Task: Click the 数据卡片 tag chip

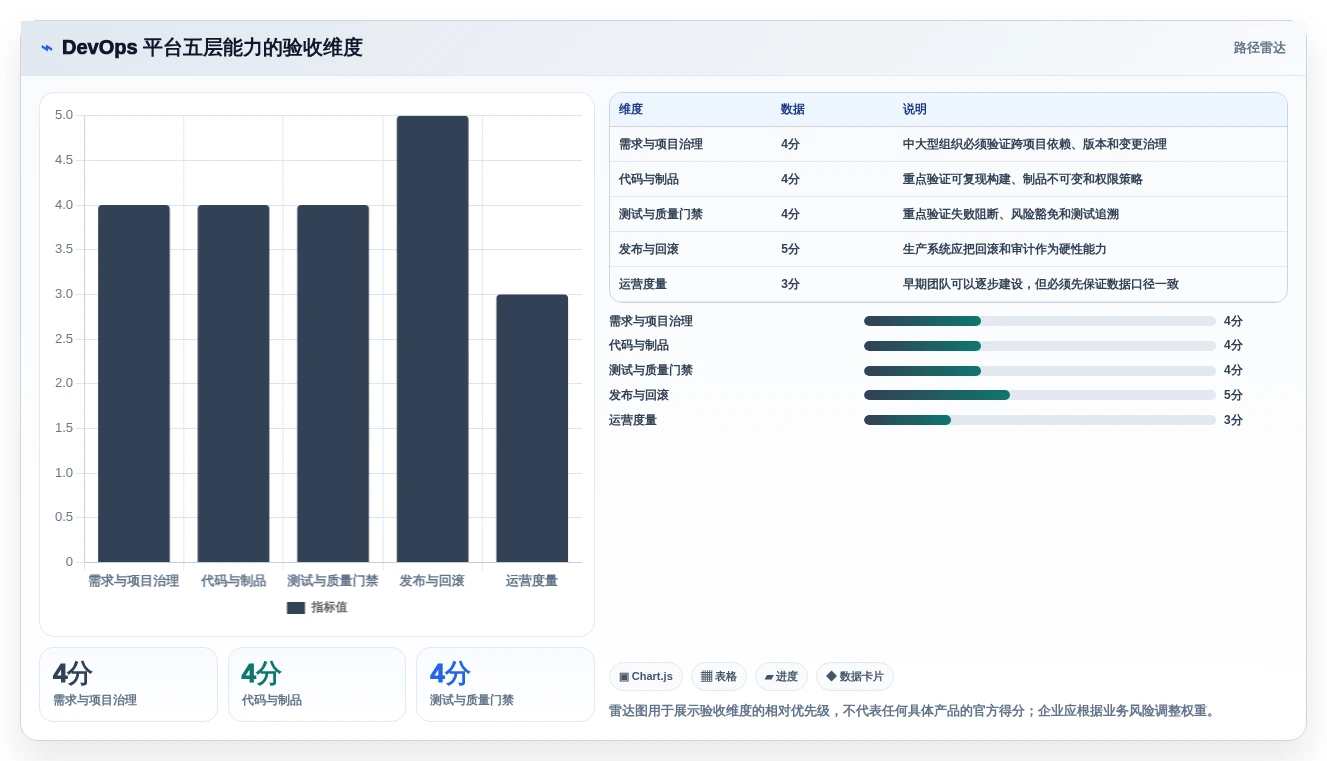Action: point(855,677)
